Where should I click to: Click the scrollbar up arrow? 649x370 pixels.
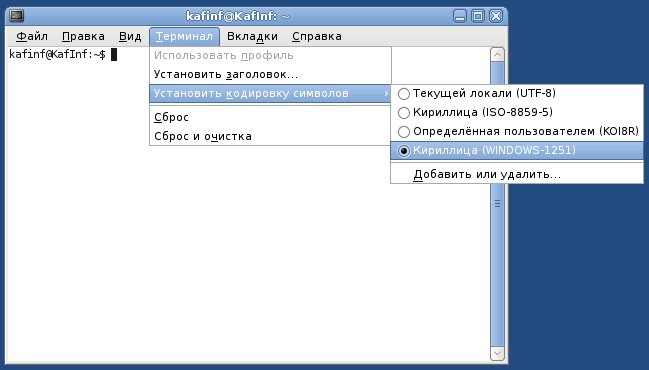[x=497, y=55]
